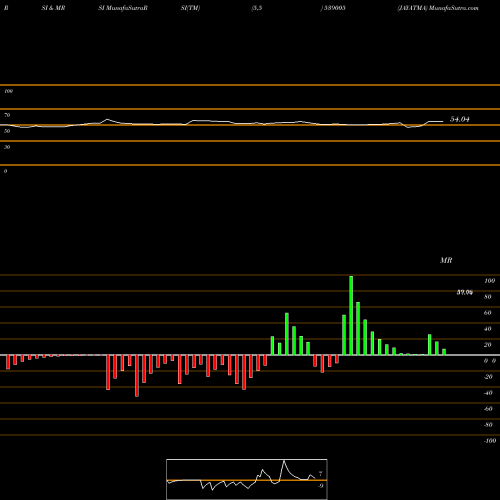Image resolution: width=500 pixels, height=500 pixels.
Task: Select the longest red MR histogram bar
Action: pyautogui.click(x=137, y=376)
